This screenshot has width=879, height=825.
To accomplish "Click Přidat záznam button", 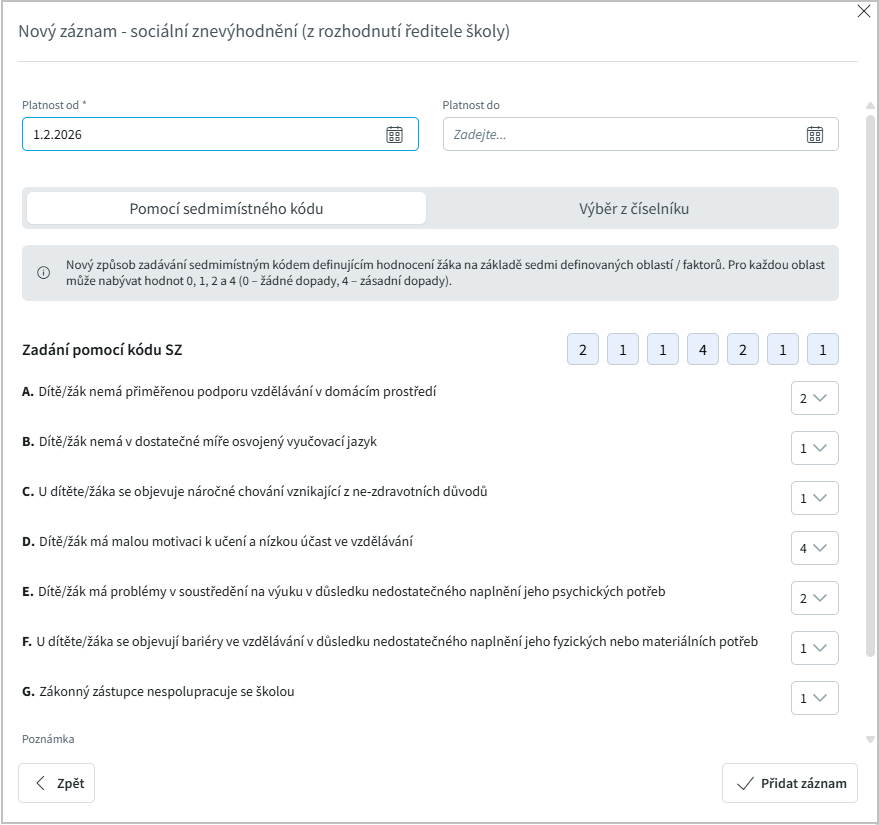I will point(790,783).
